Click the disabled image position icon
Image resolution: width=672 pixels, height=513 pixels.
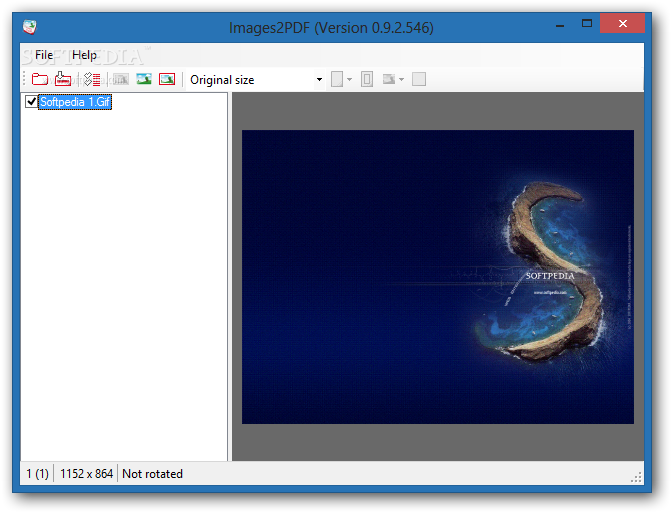coord(389,79)
